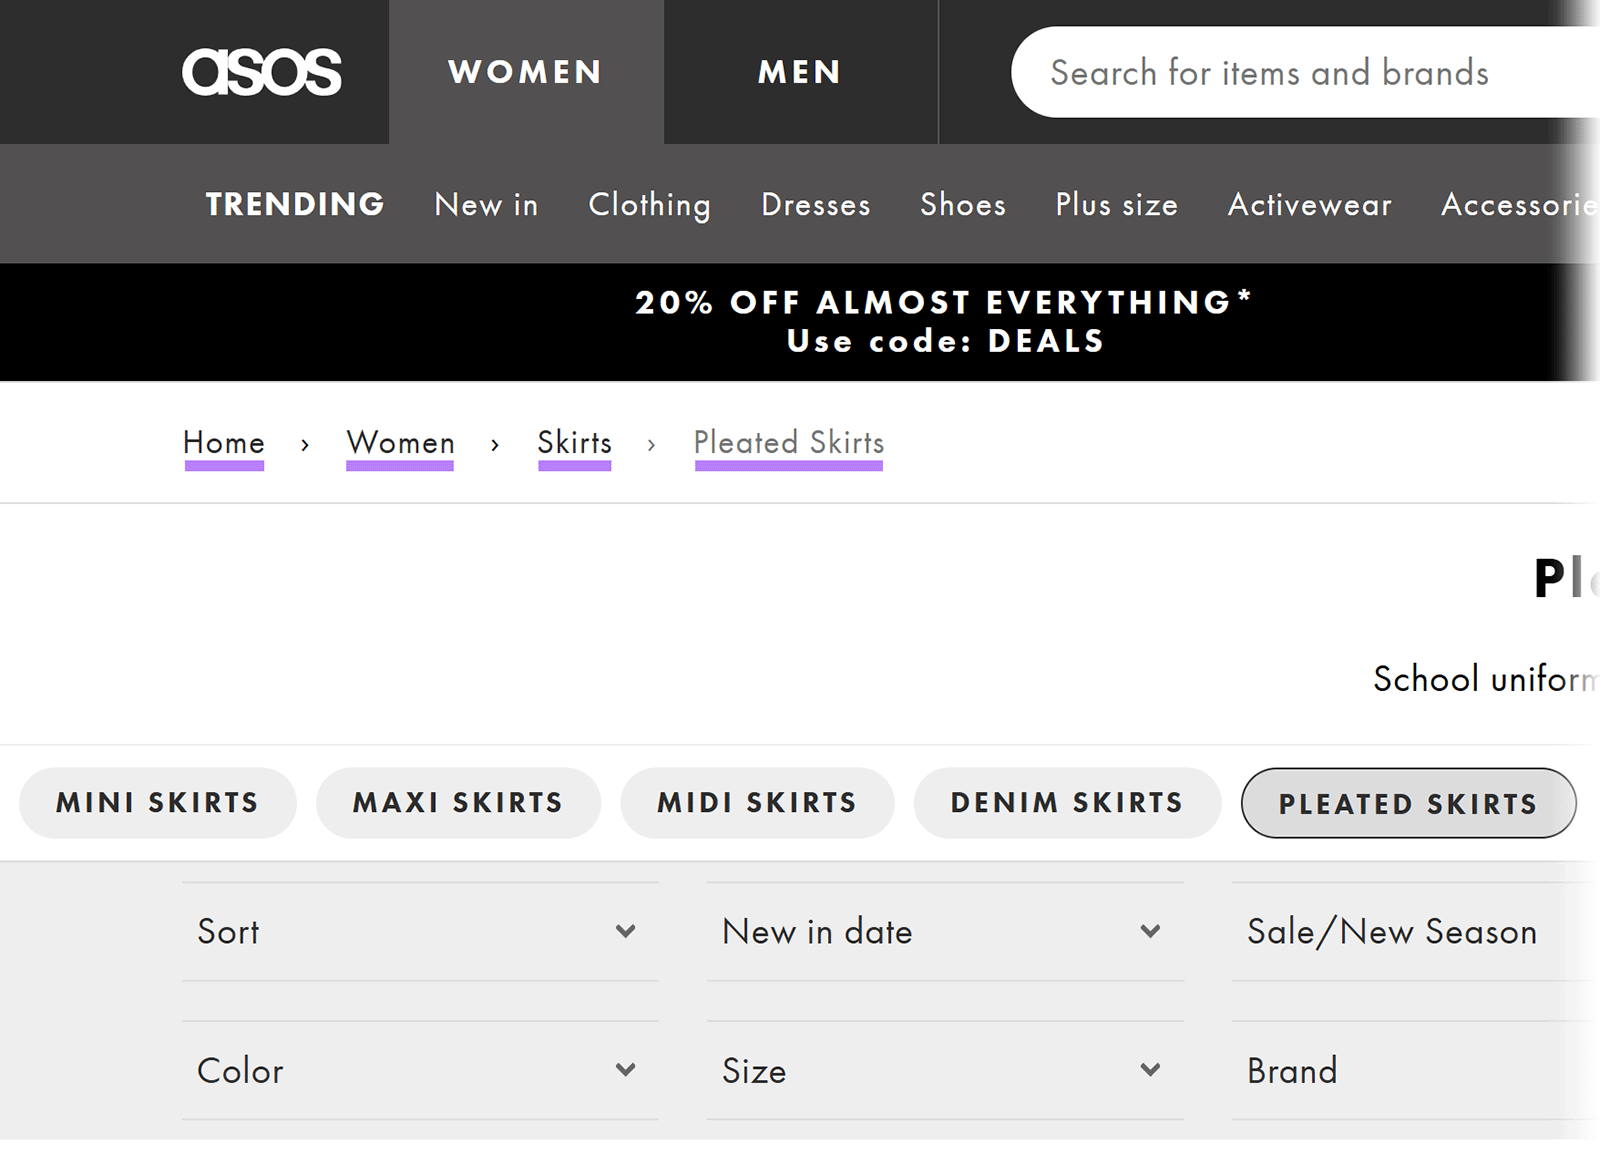Screen dimensions: 1600x1175
Task: Navigate to Skirts via breadcrumb
Action: (574, 443)
